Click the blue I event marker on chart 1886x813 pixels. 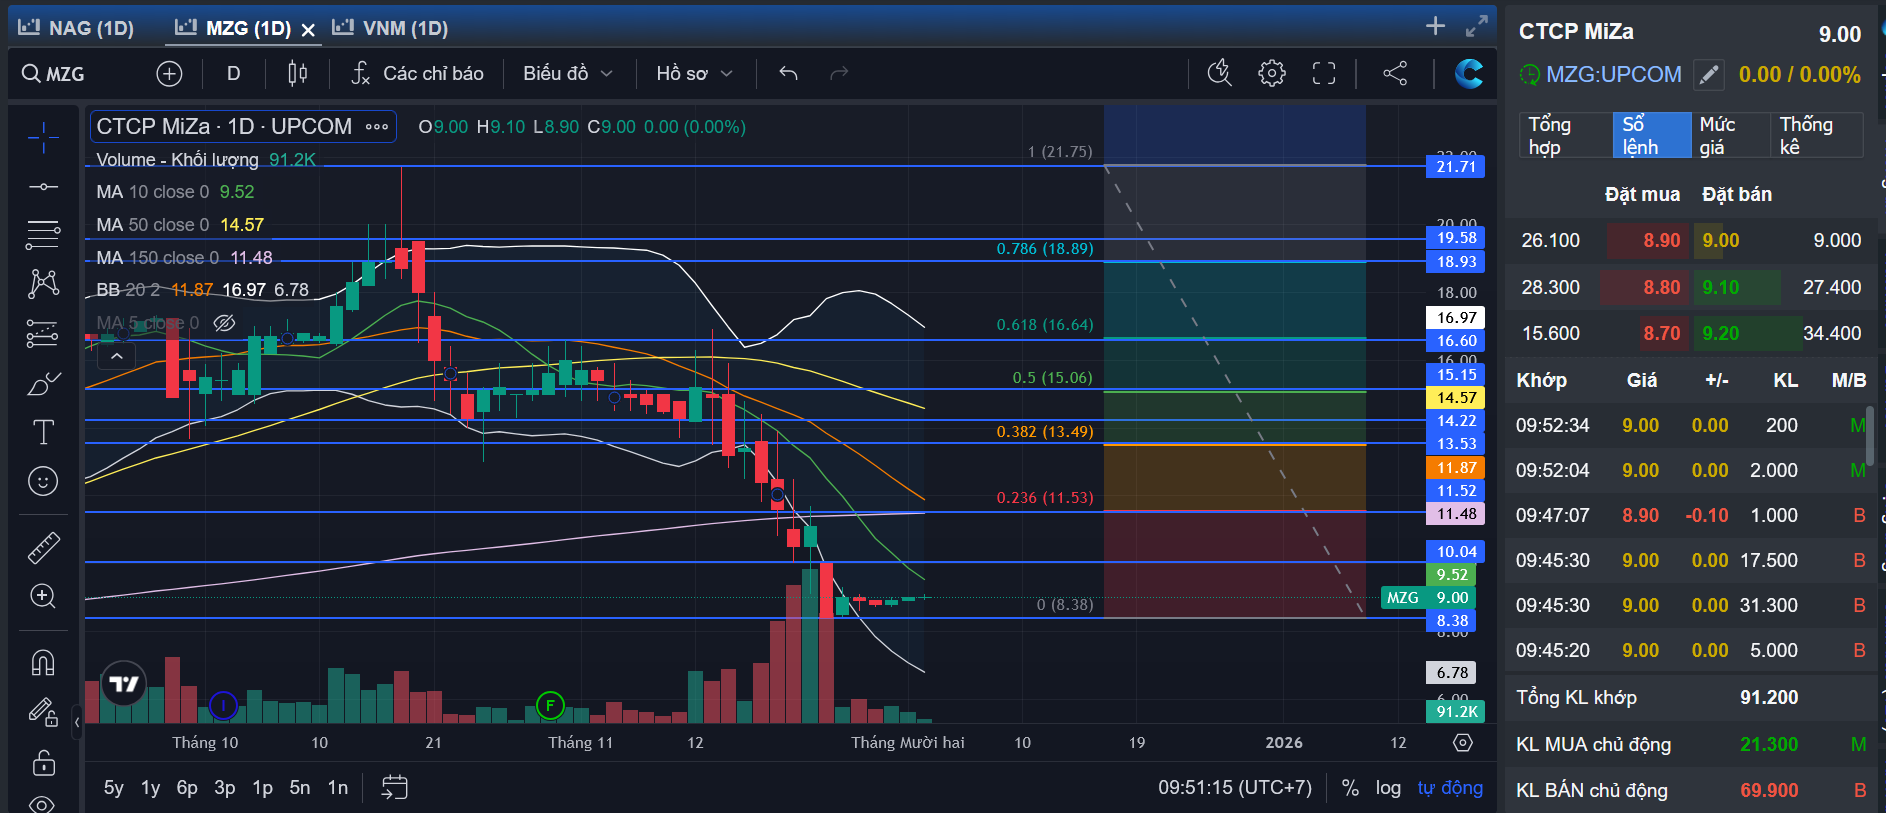point(223,705)
